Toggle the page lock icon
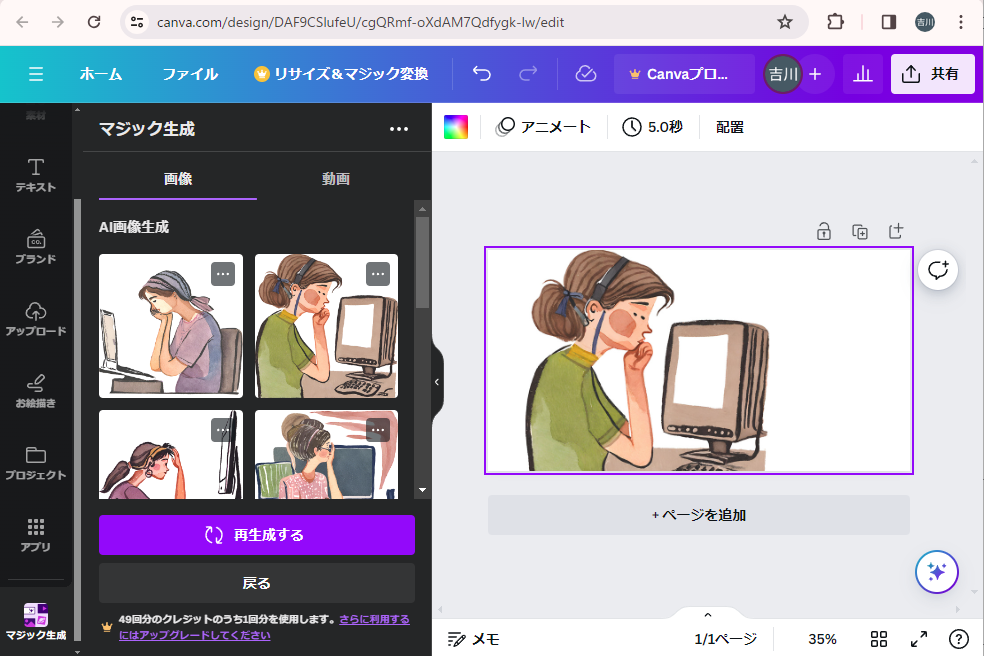The width and height of the screenshot is (984, 656). 823,231
